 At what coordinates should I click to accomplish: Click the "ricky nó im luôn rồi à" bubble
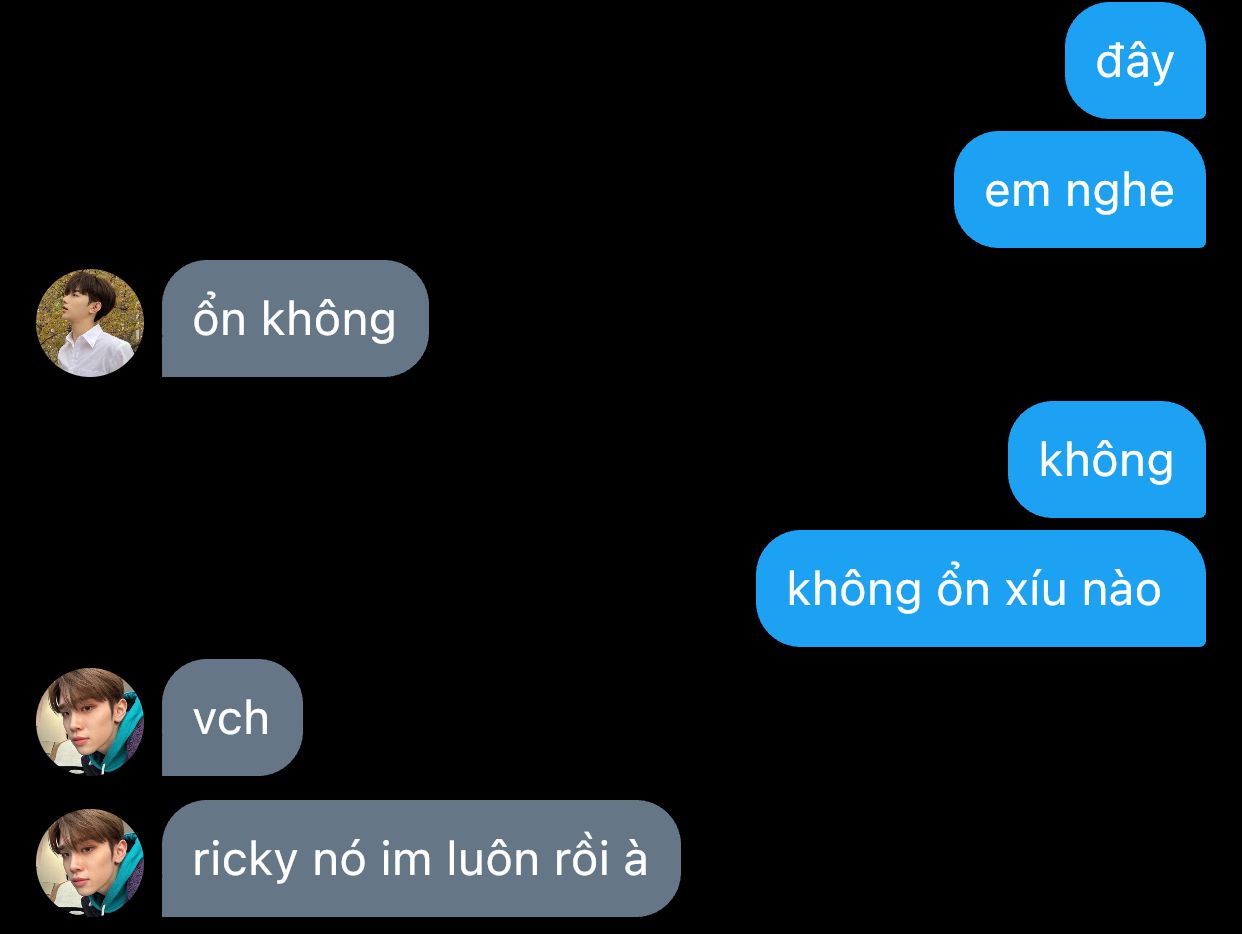point(421,858)
